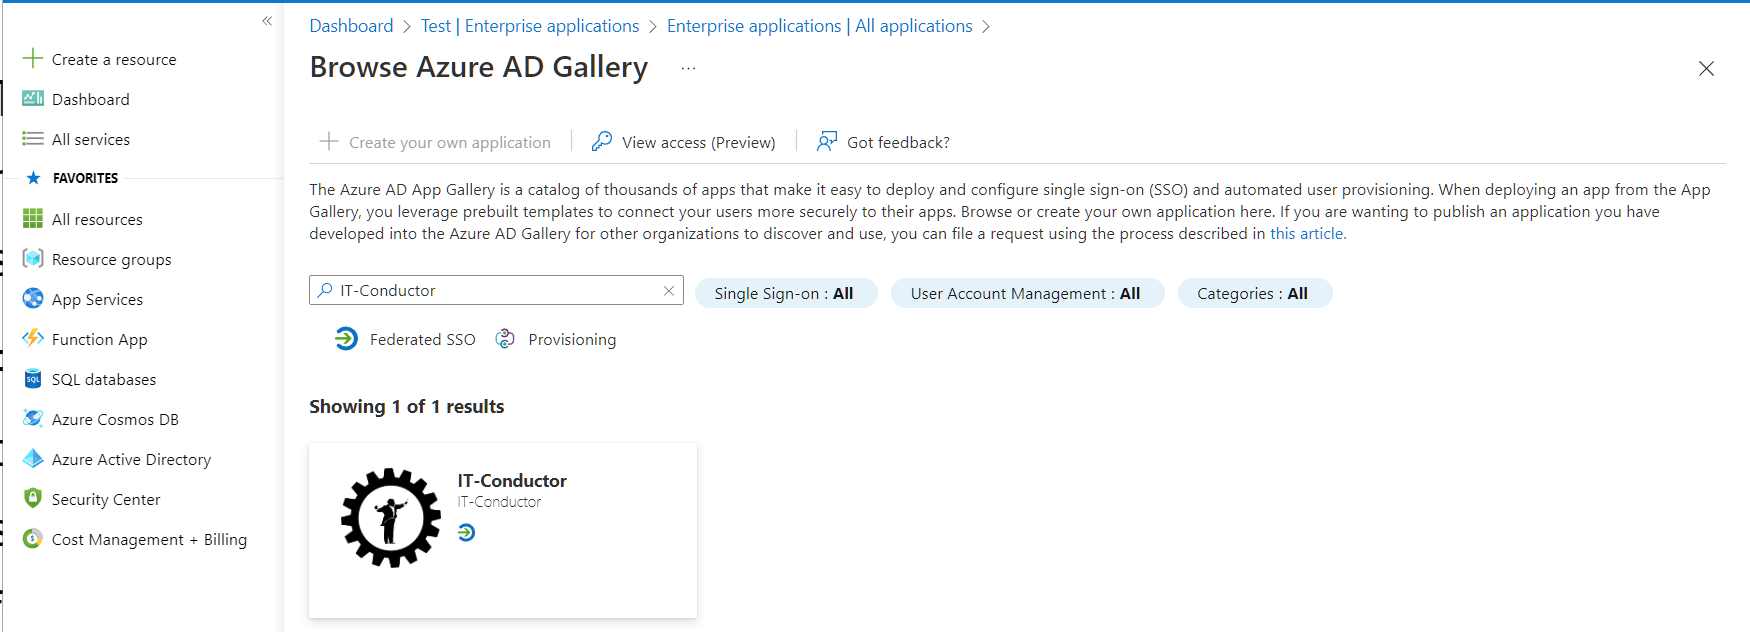Open Azure Active Directory
Image resolution: width=1750 pixels, height=632 pixels.
pyautogui.click(x=131, y=459)
